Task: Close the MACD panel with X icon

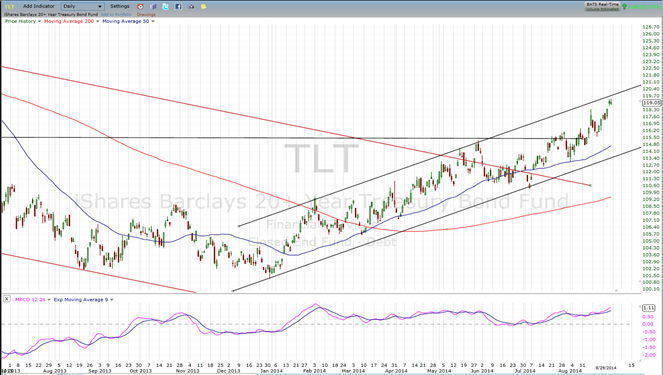Action: pyautogui.click(x=7, y=299)
